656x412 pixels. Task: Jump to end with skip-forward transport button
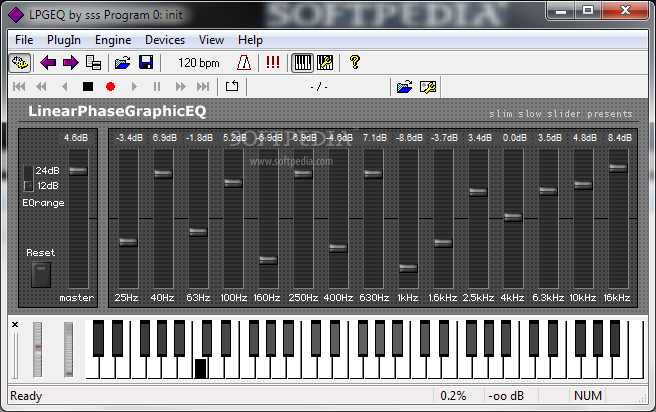(x=203, y=87)
